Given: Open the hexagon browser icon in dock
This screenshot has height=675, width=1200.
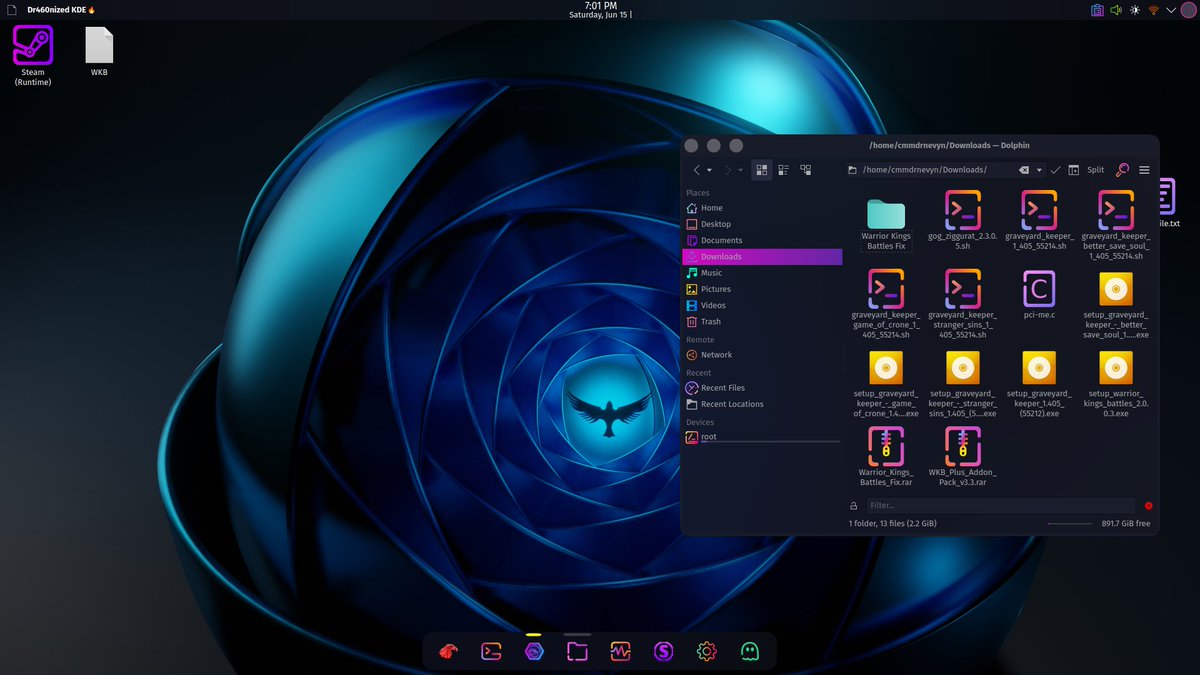Looking at the screenshot, I should coord(534,651).
